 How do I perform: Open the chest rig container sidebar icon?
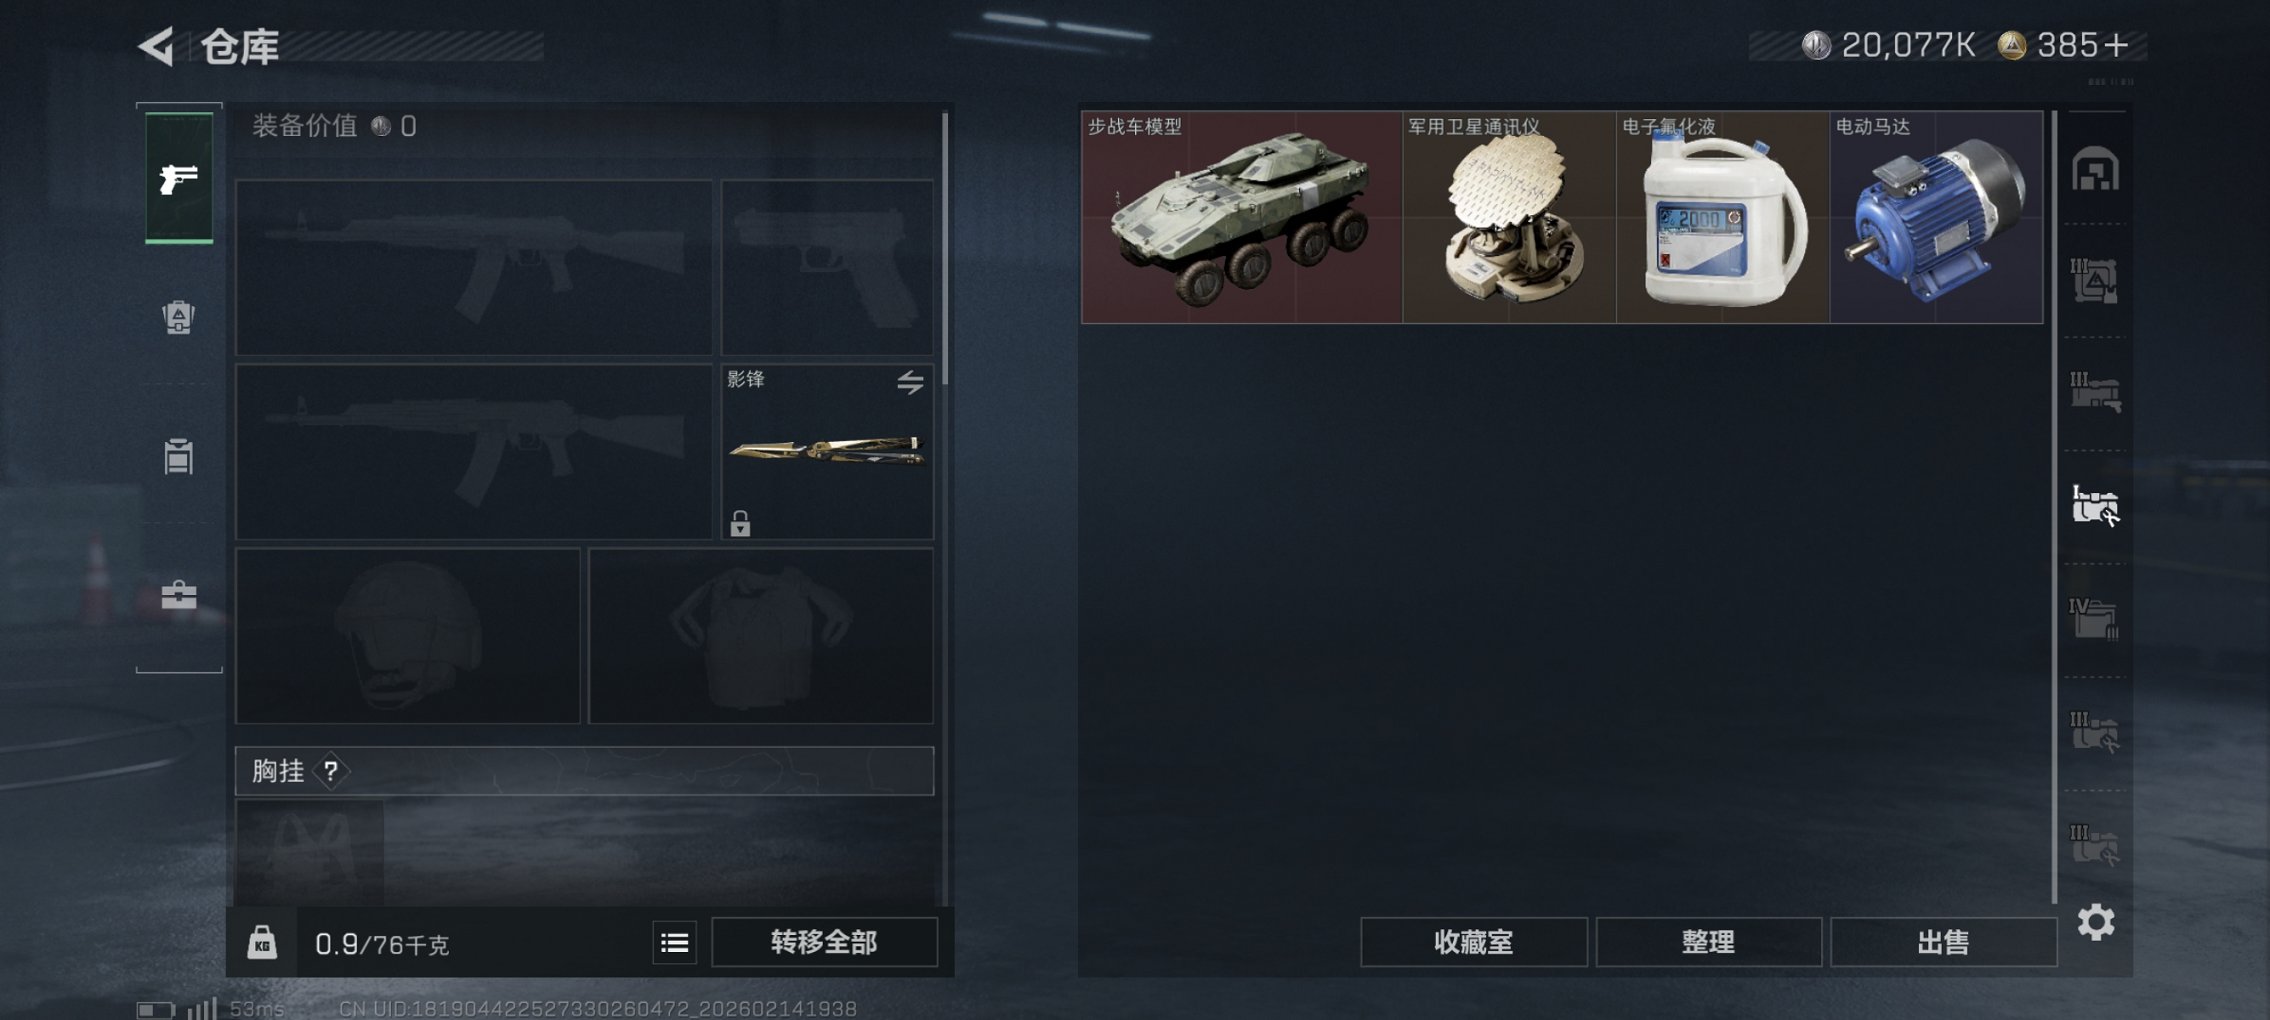click(178, 456)
